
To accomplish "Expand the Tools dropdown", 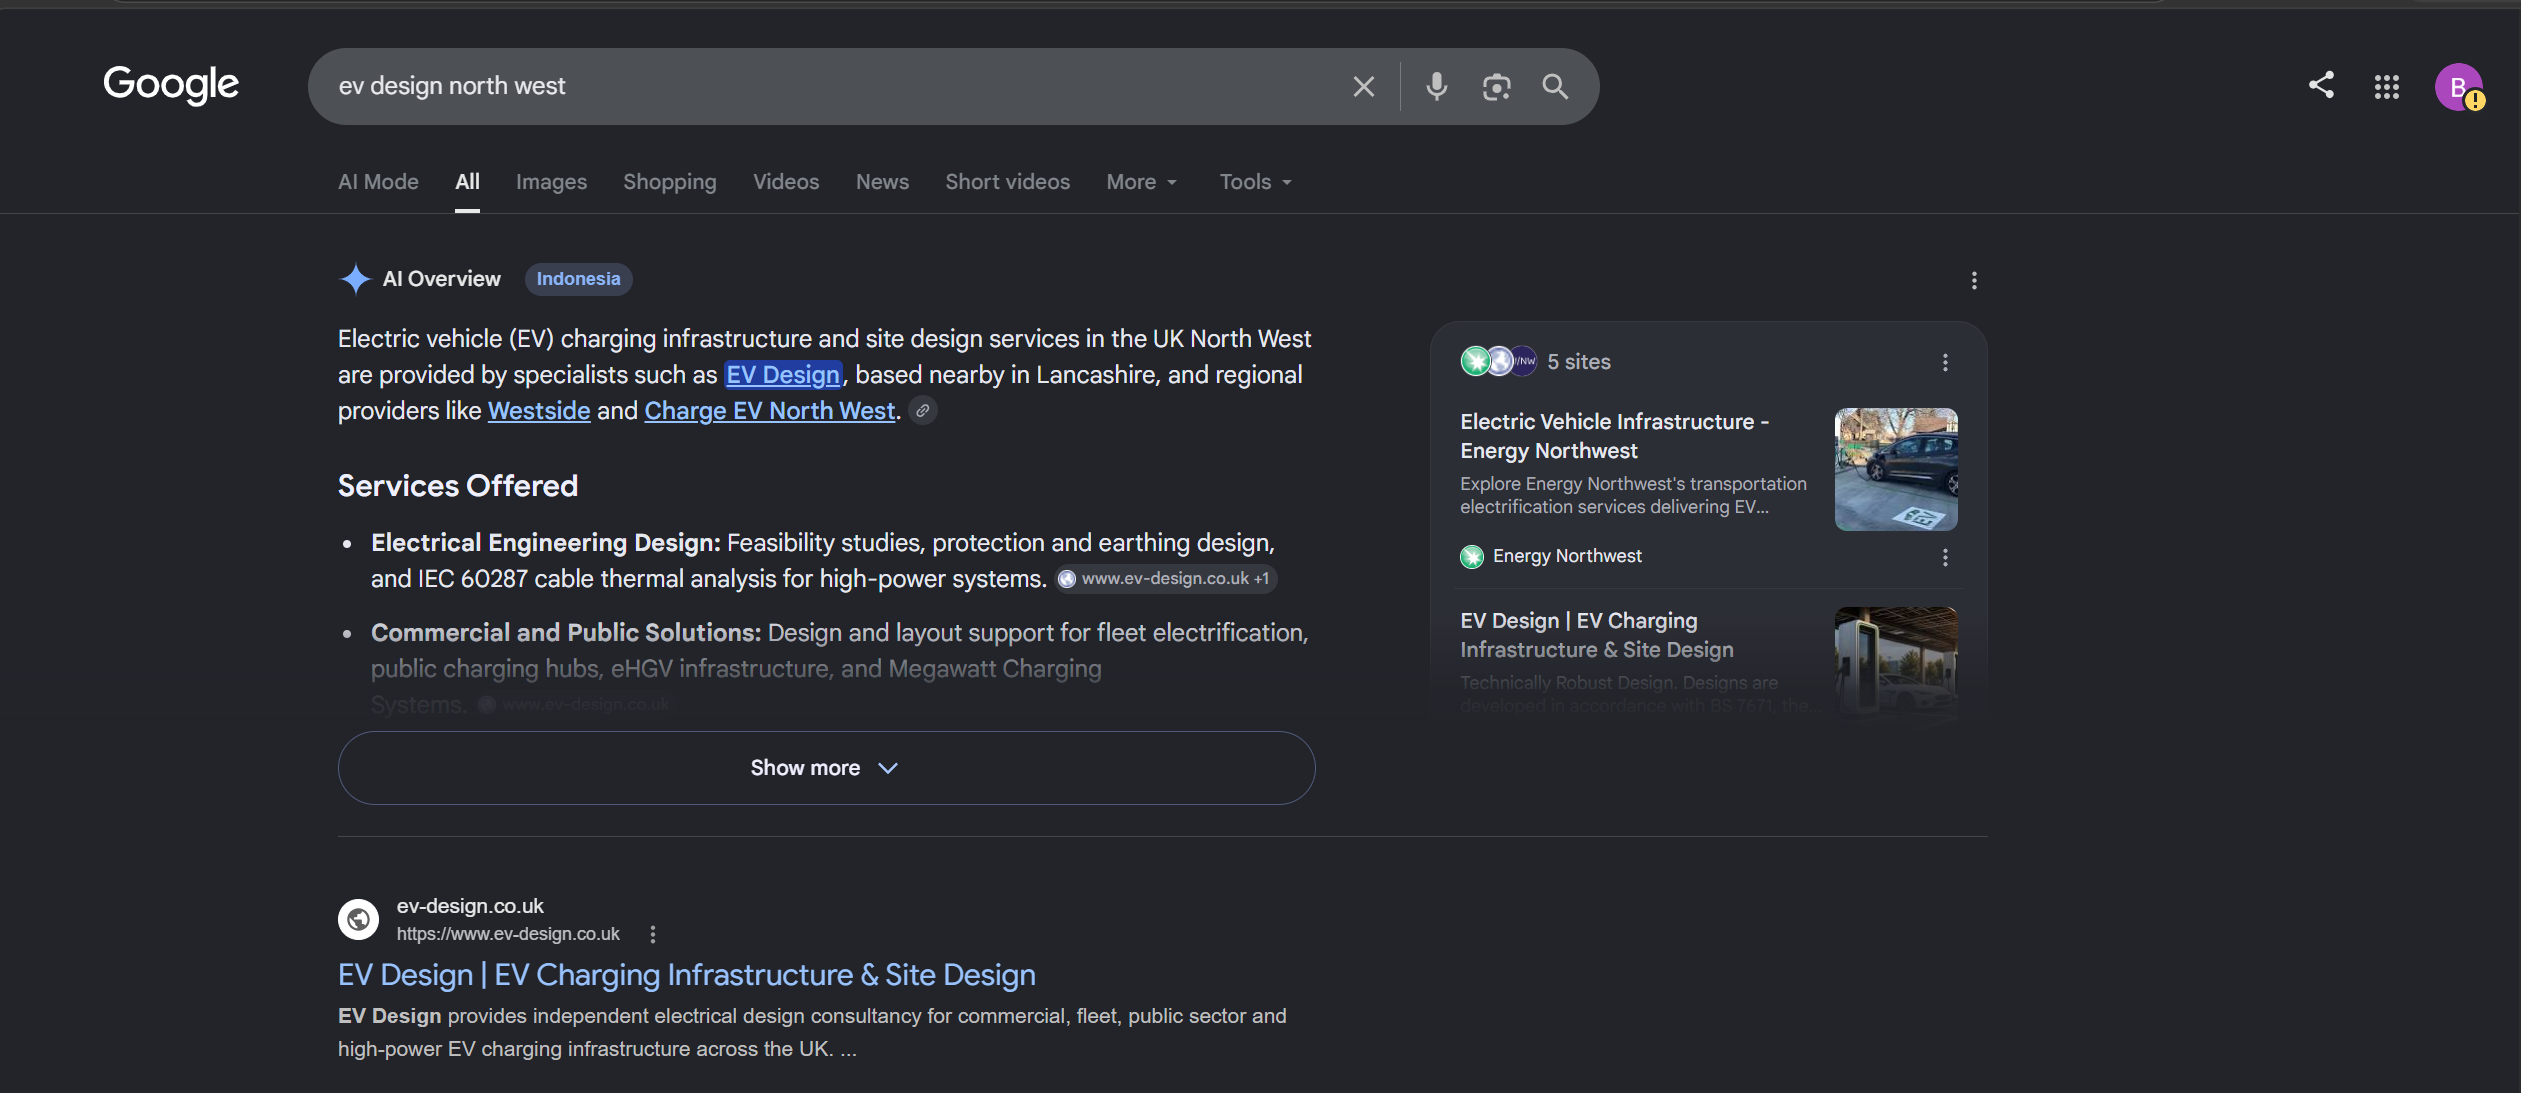I will 1256,182.
